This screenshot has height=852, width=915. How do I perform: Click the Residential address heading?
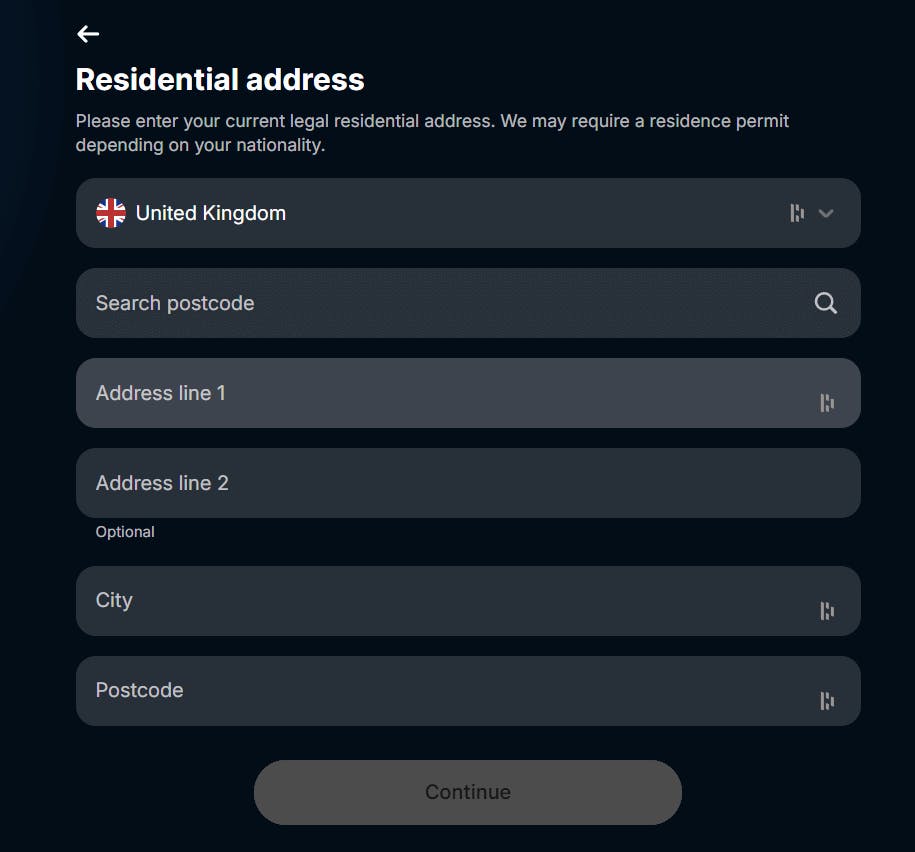click(x=220, y=80)
